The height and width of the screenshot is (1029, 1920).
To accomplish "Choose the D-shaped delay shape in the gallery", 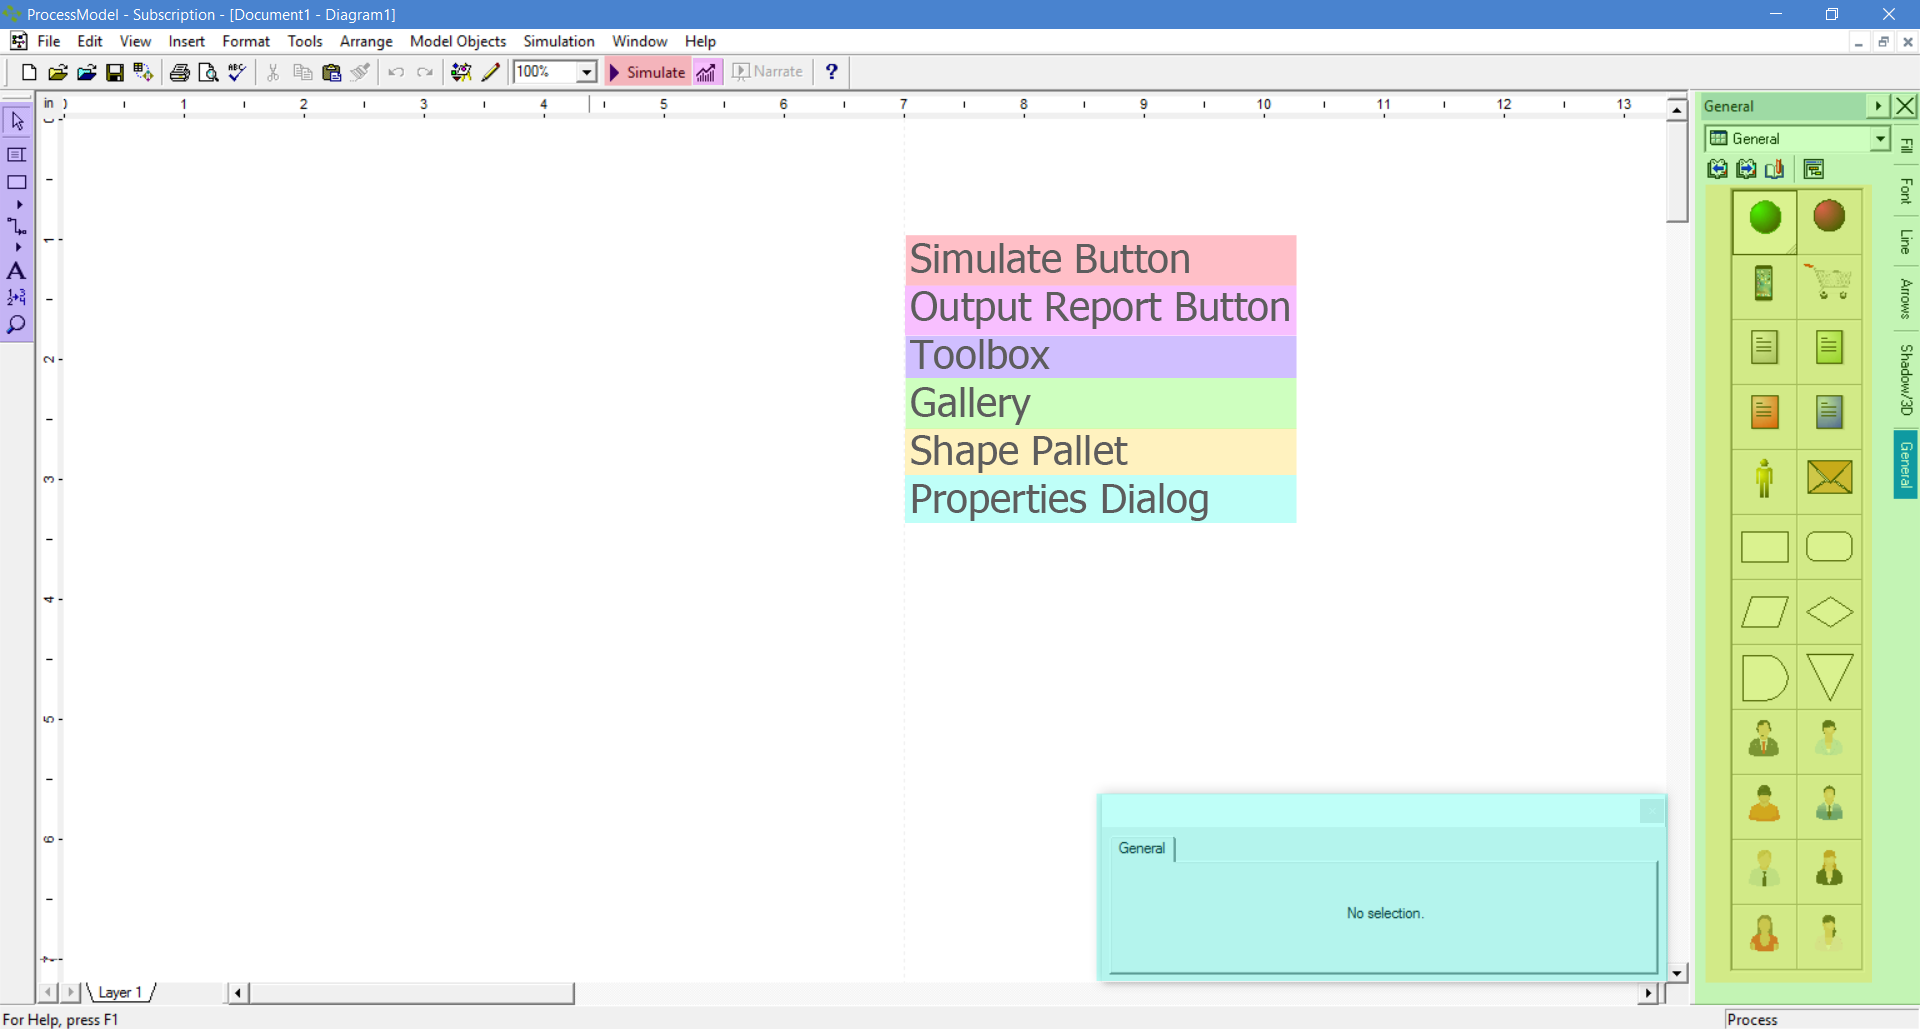I will (x=1765, y=678).
